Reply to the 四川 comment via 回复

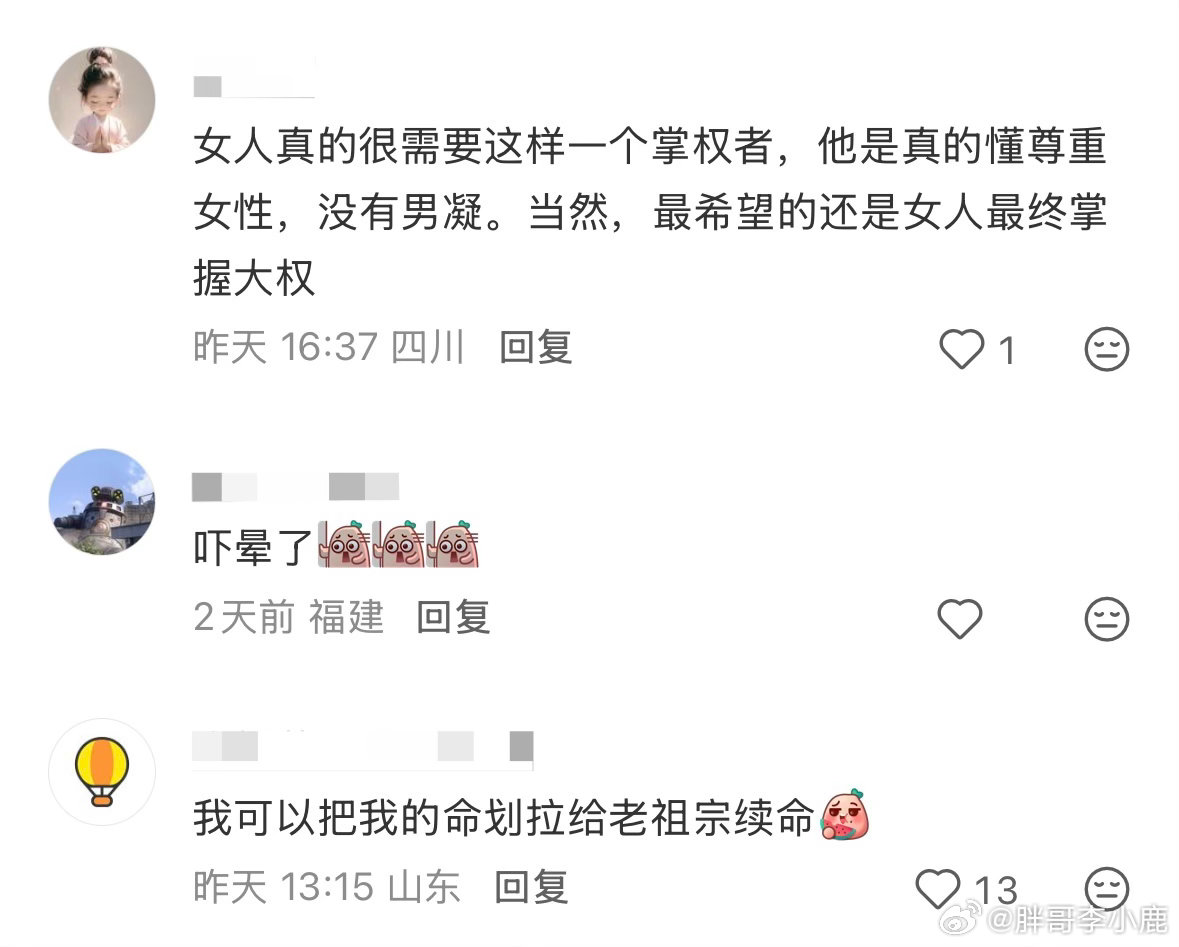coord(536,348)
